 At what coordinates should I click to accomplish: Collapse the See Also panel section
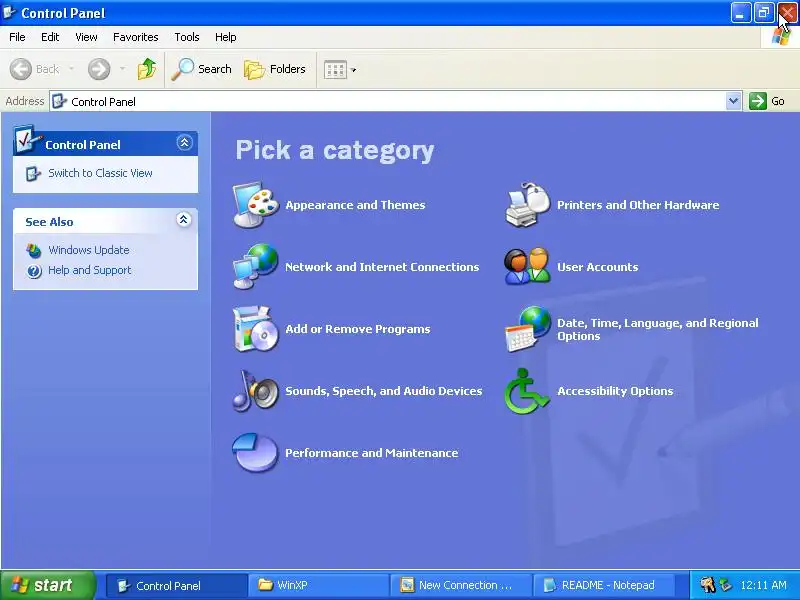184,219
